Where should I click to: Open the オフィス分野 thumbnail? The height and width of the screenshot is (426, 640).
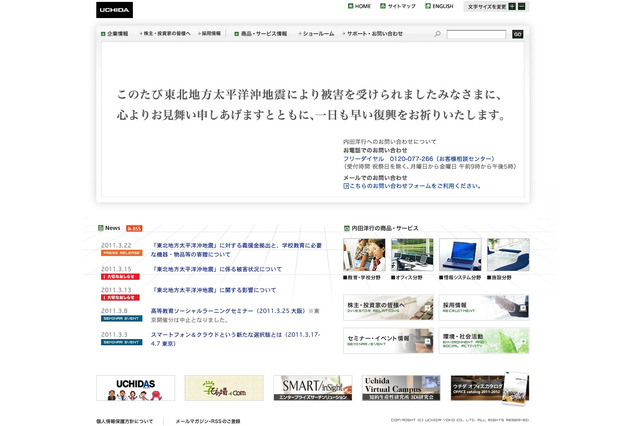pos(412,255)
